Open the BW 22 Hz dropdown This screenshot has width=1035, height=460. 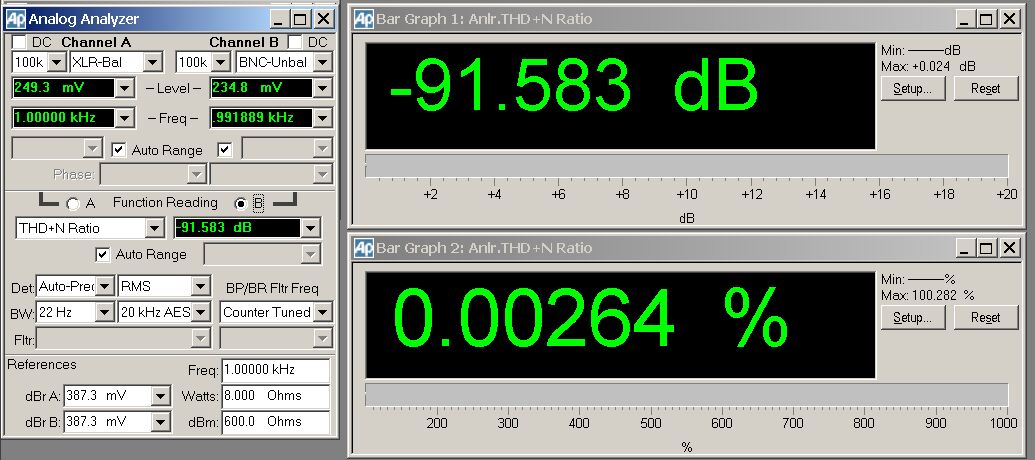pos(105,312)
